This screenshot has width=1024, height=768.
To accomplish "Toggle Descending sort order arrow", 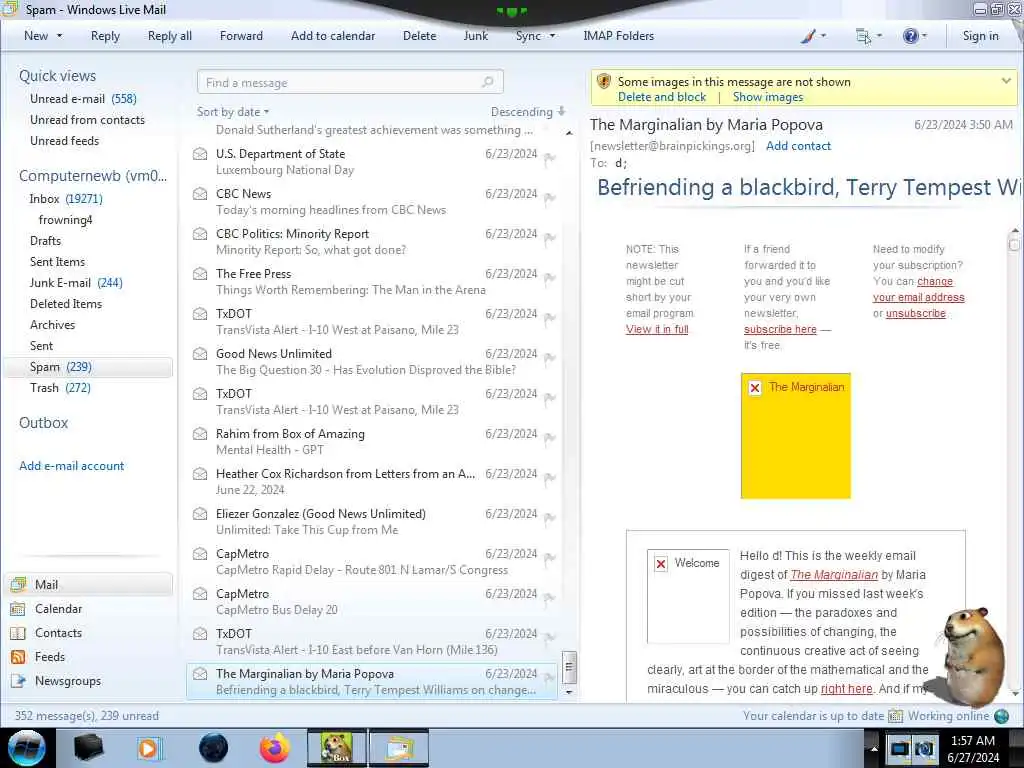I will coord(562,112).
